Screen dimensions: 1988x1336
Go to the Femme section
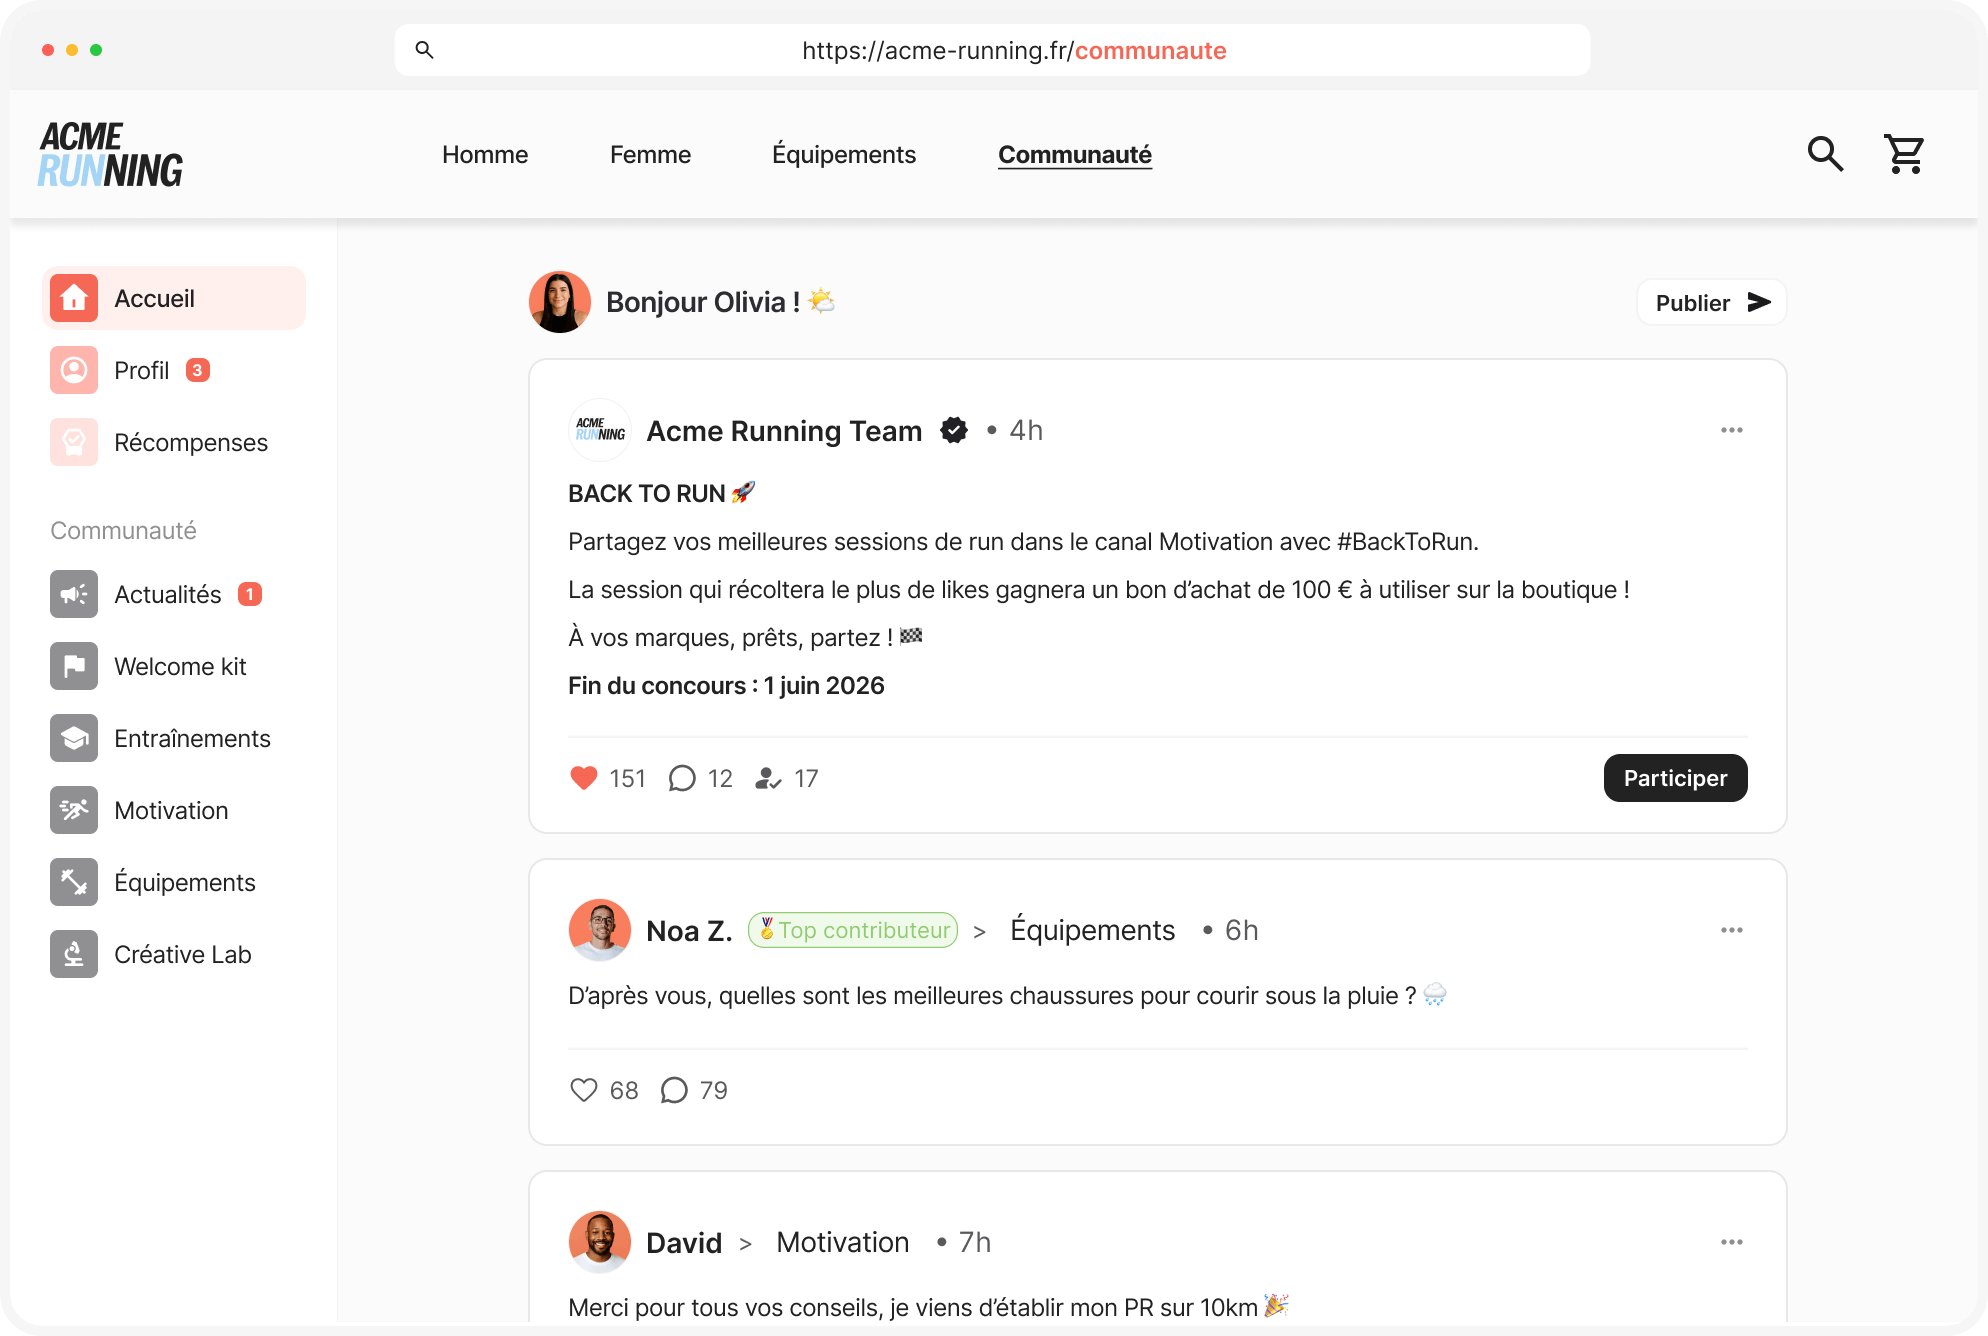tap(650, 154)
